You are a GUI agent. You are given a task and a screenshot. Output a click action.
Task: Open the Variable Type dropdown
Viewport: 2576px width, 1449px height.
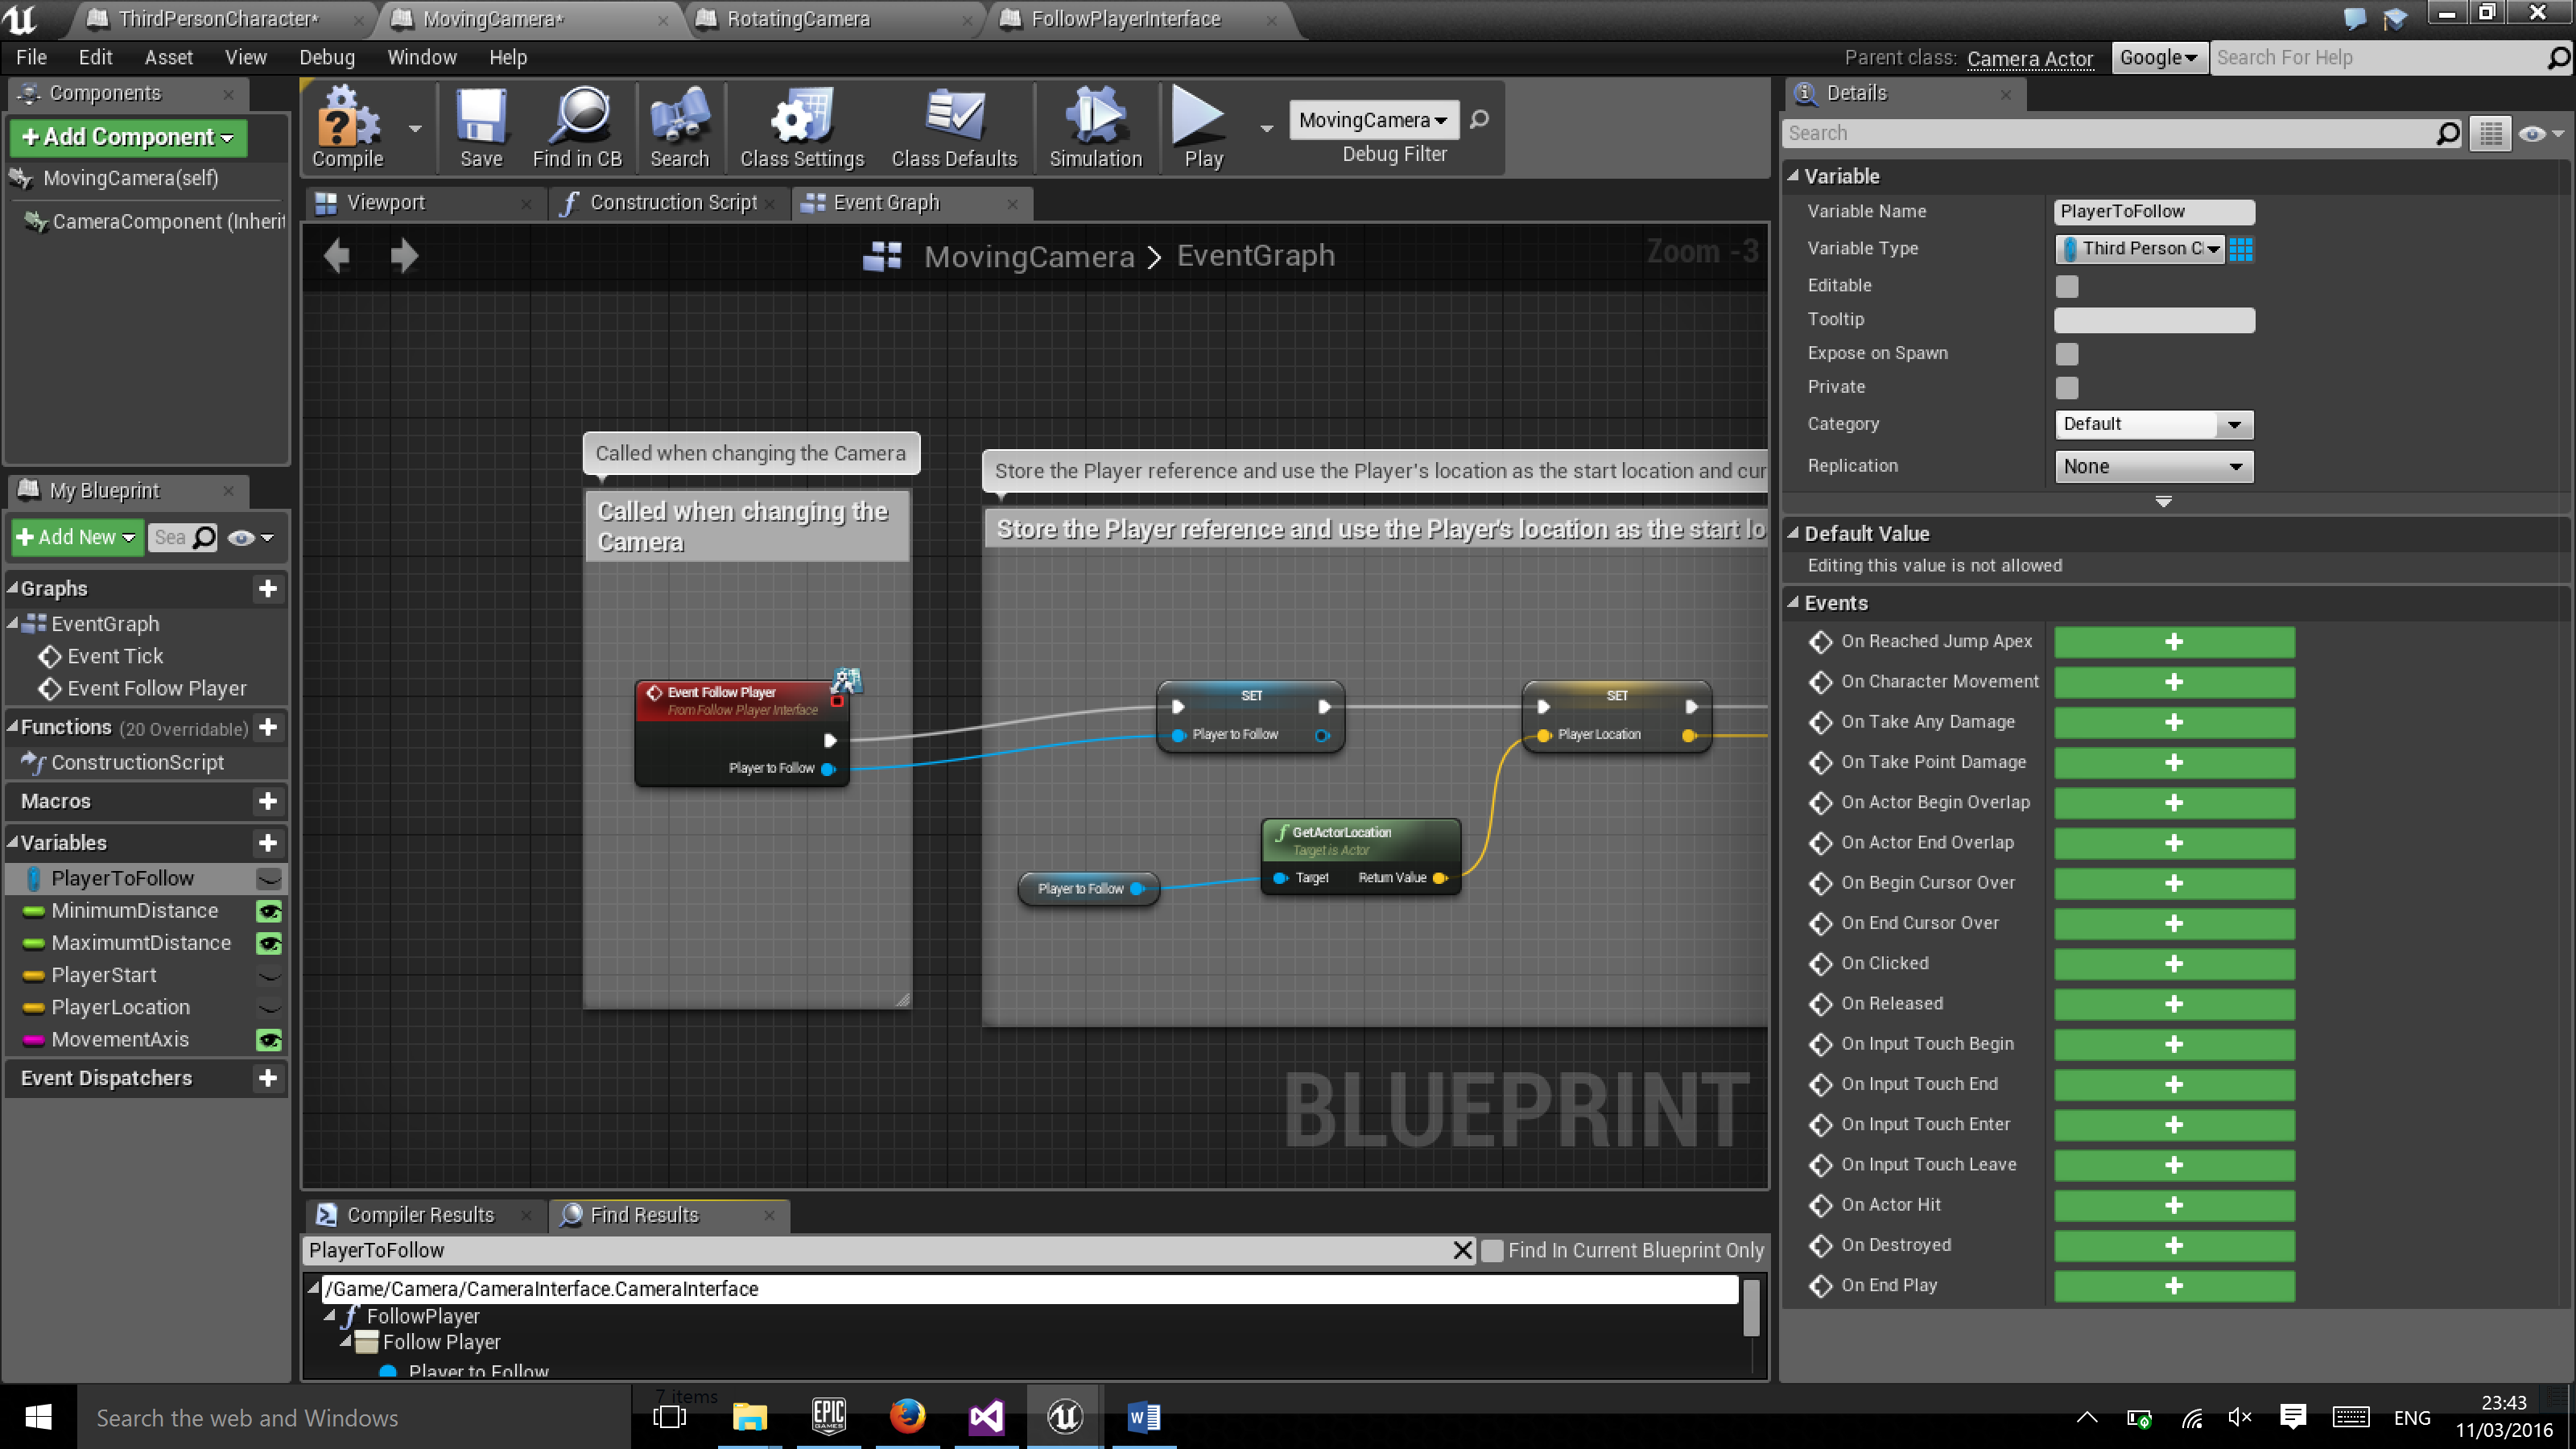pos(2140,249)
